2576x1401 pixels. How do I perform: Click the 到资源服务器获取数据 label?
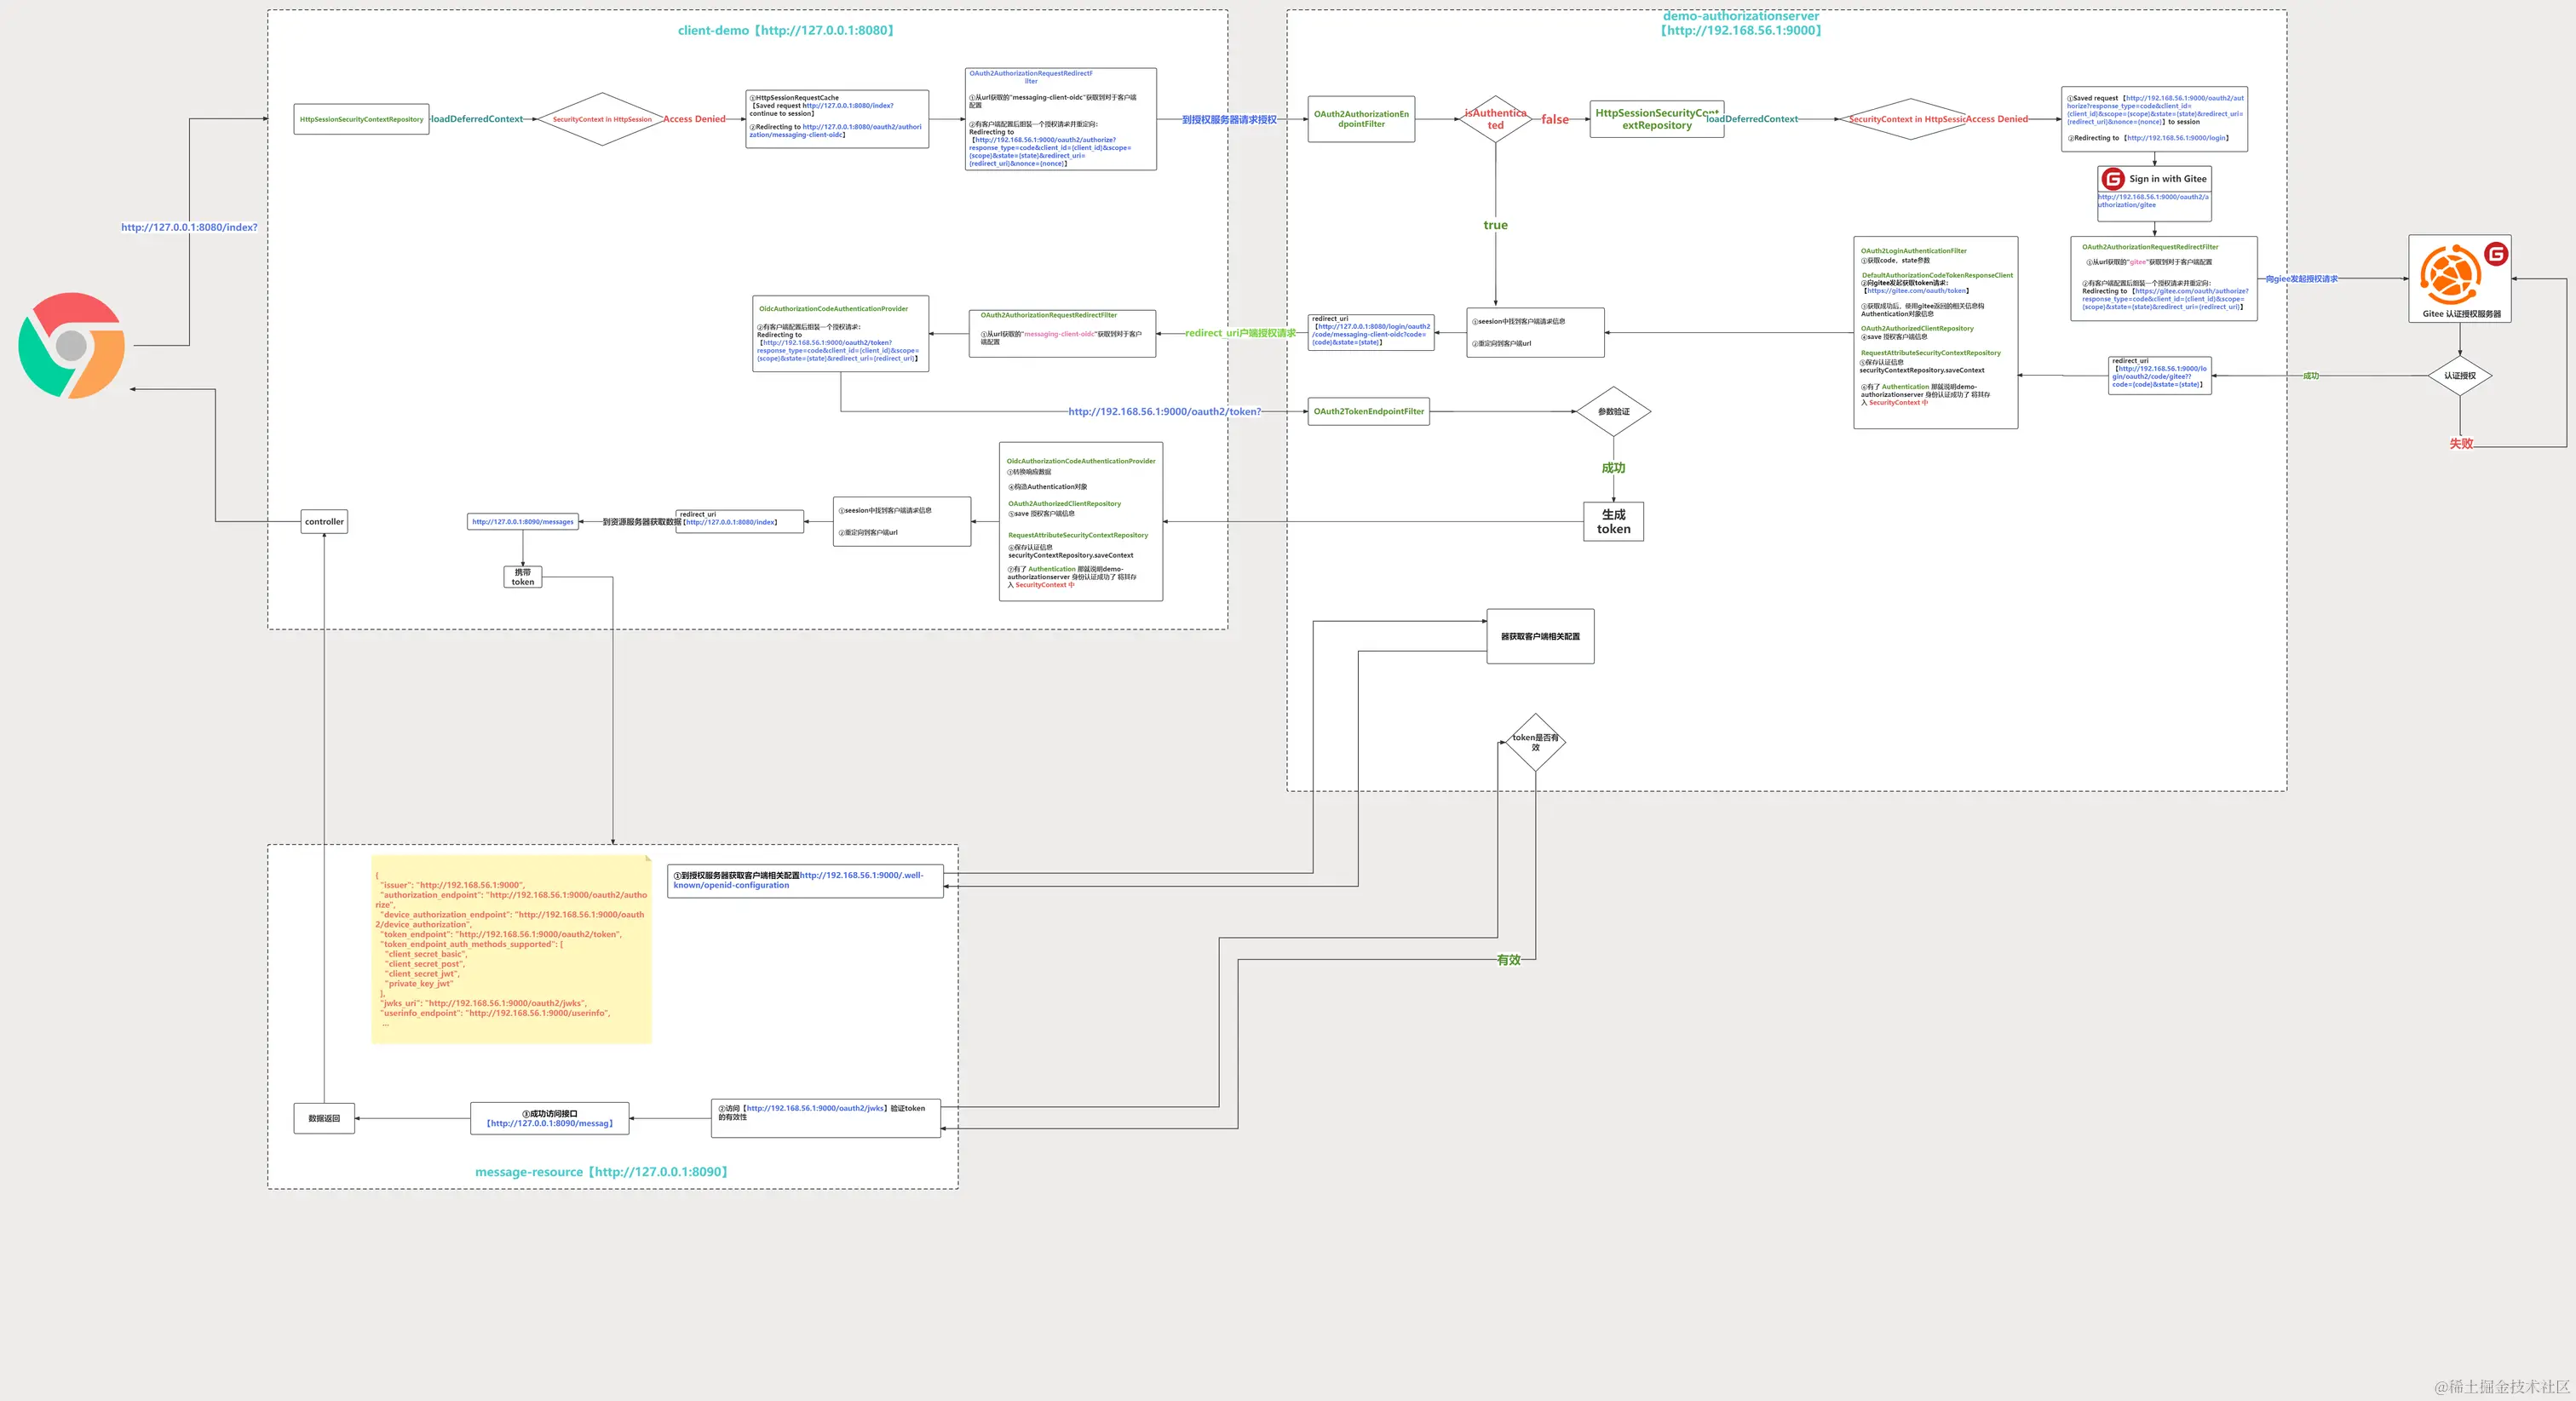(642, 521)
